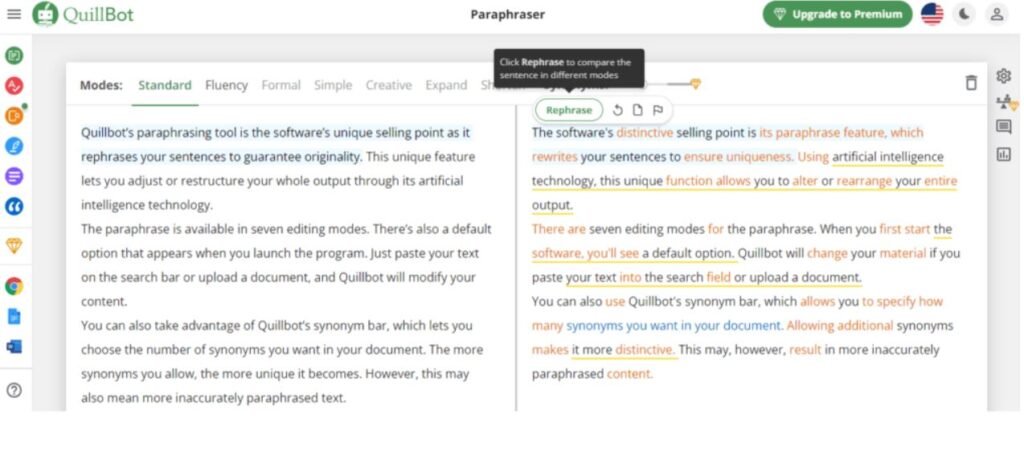Click the highlighted first sentence in input
This screenshot has height=451, width=1024.
(278, 145)
